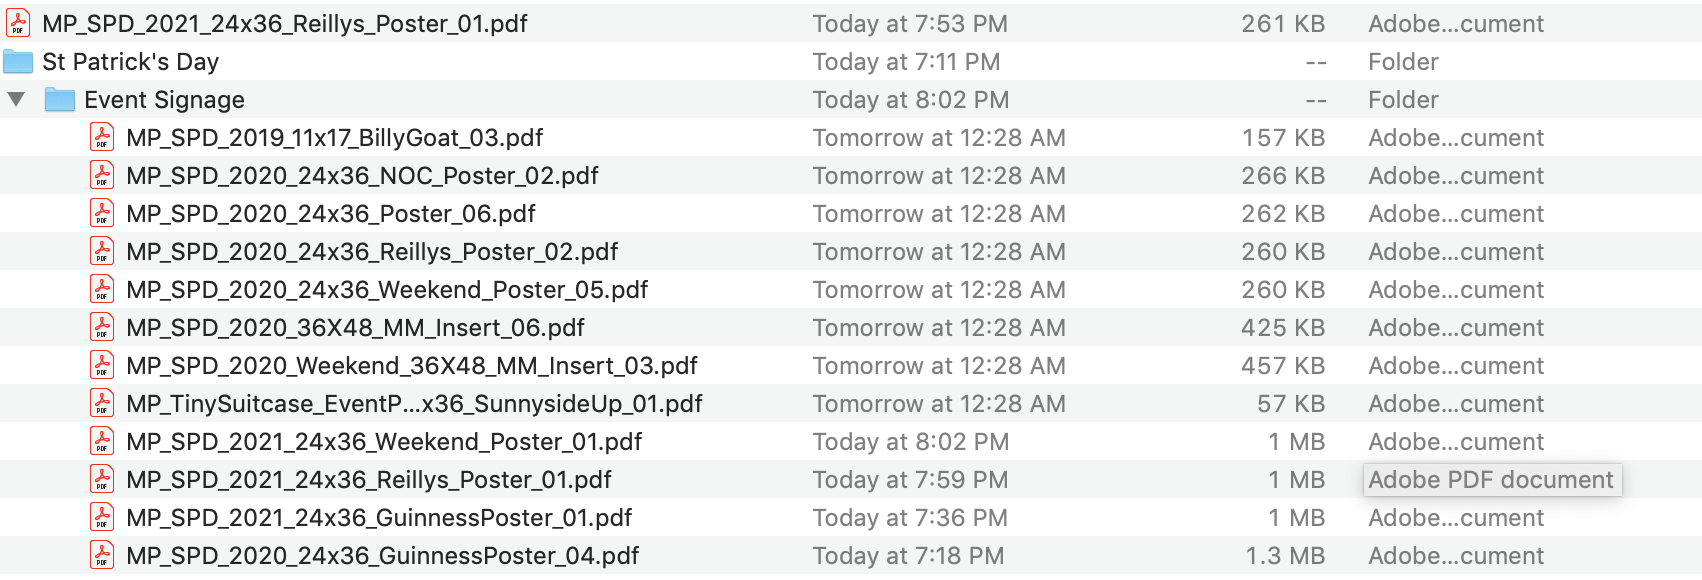This screenshot has width=1702, height=580.
Task: Click the Event Signage folder name
Action: point(165,100)
